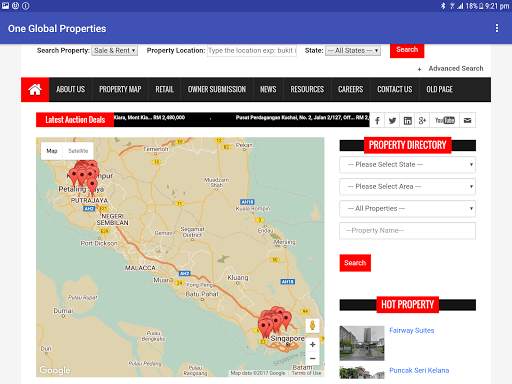The height and width of the screenshot is (384, 512).
Task: Tap the picture notification icon in status bar
Action: [5, 6]
